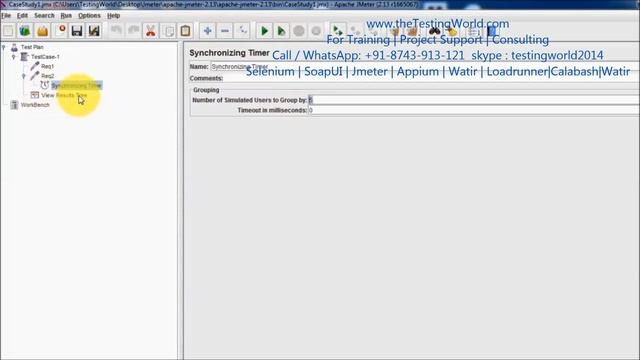This screenshot has width=640, height=360.
Task: Click the Close test plan icon
Action: [x=61, y=31]
